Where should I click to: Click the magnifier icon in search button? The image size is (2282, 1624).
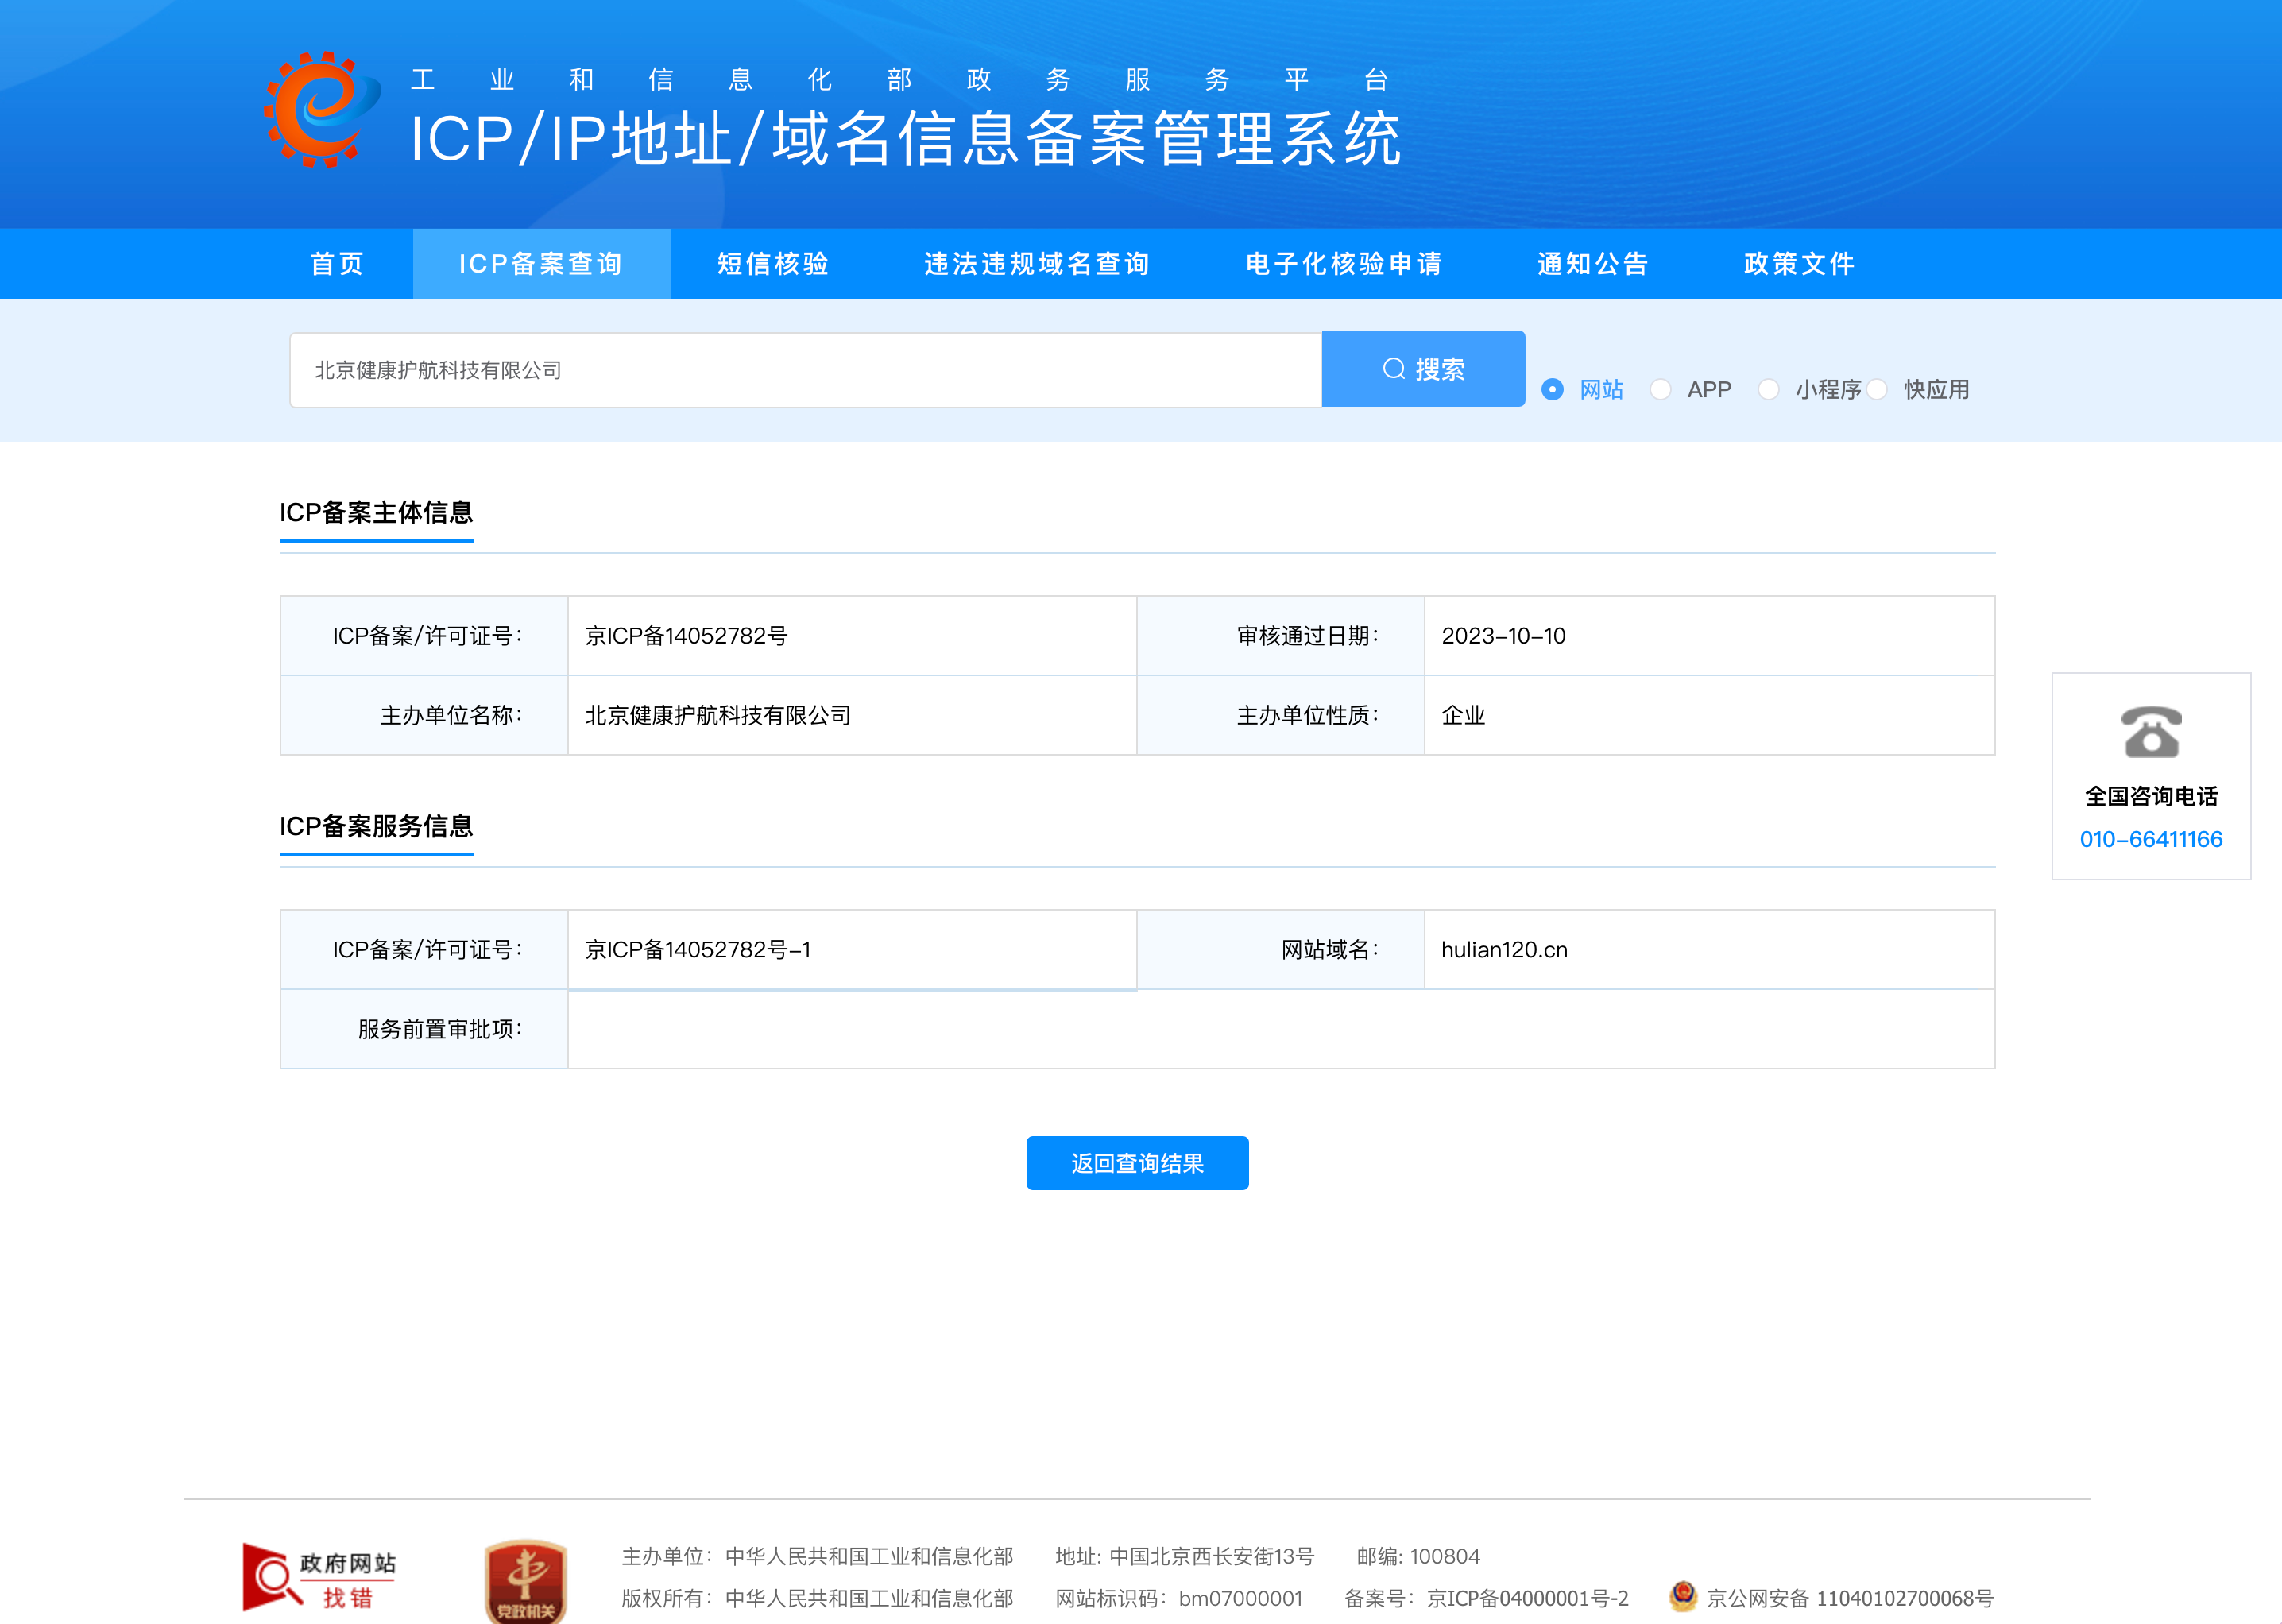tap(1393, 369)
